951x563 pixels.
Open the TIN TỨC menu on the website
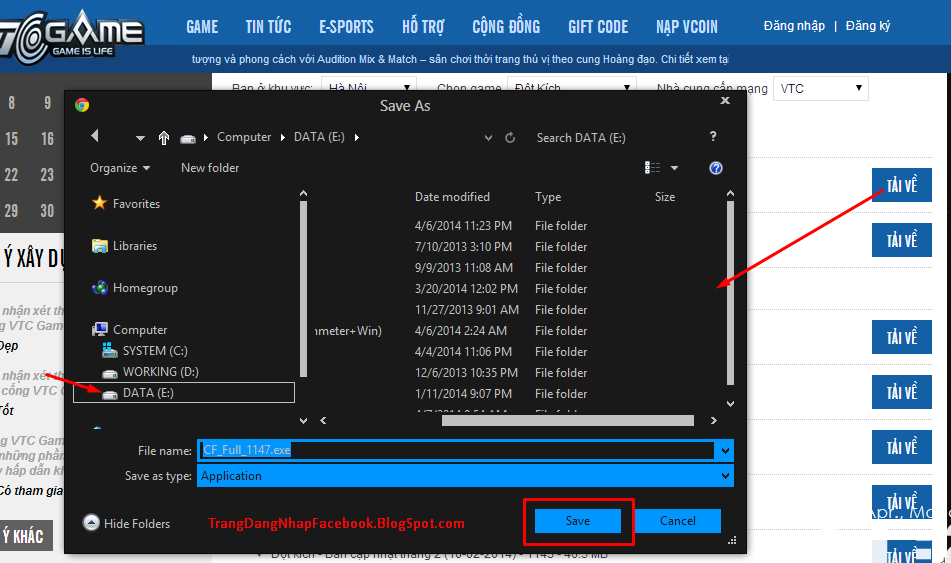point(268,27)
